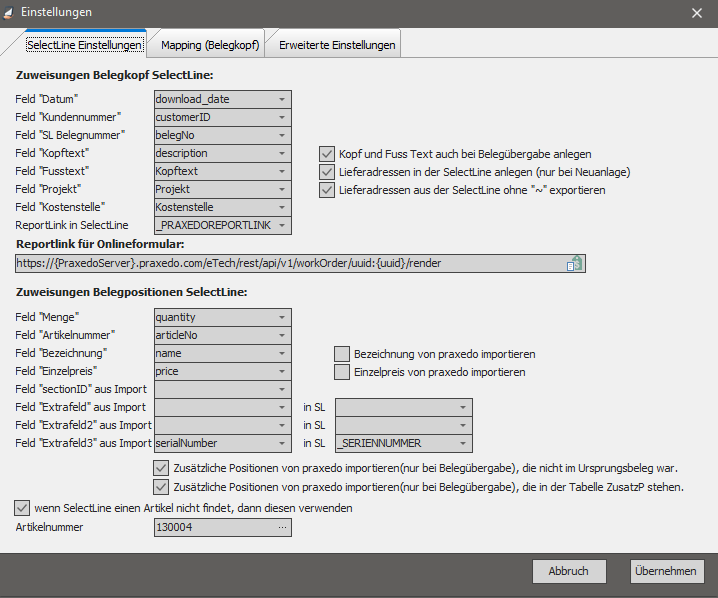Open Erweiterte Einstellungen tab
The image size is (718, 598).
337,45
